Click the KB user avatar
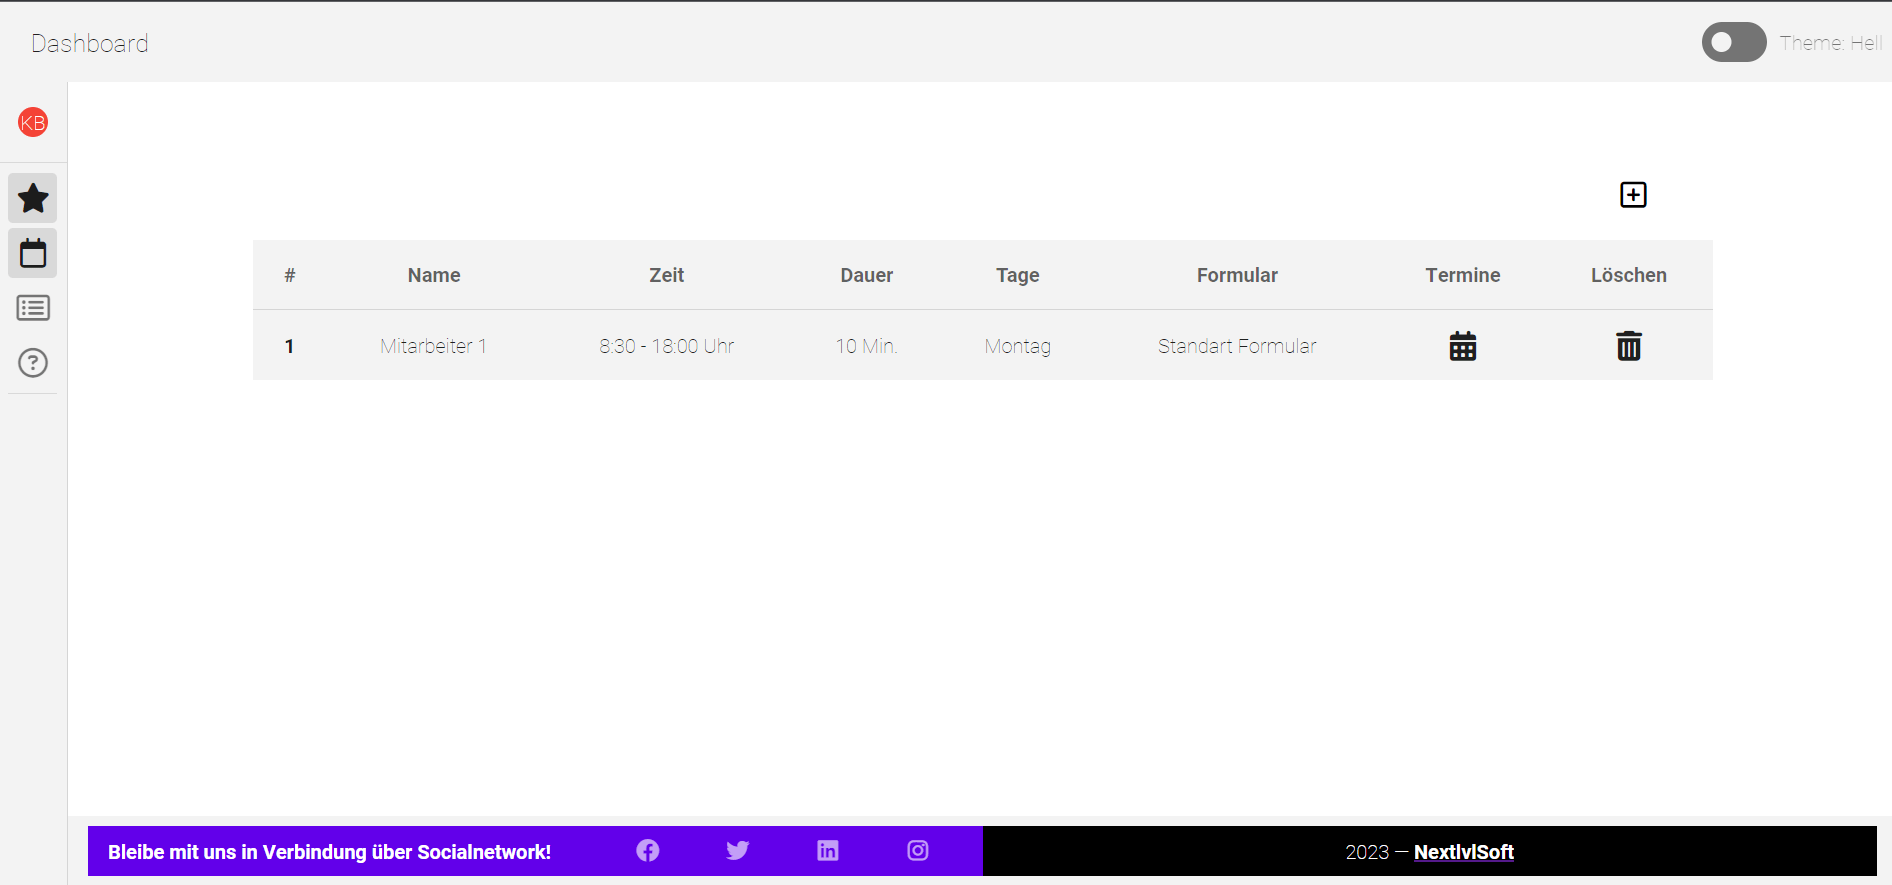1892x885 pixels. pyautogui.click(x=33, y=123)
